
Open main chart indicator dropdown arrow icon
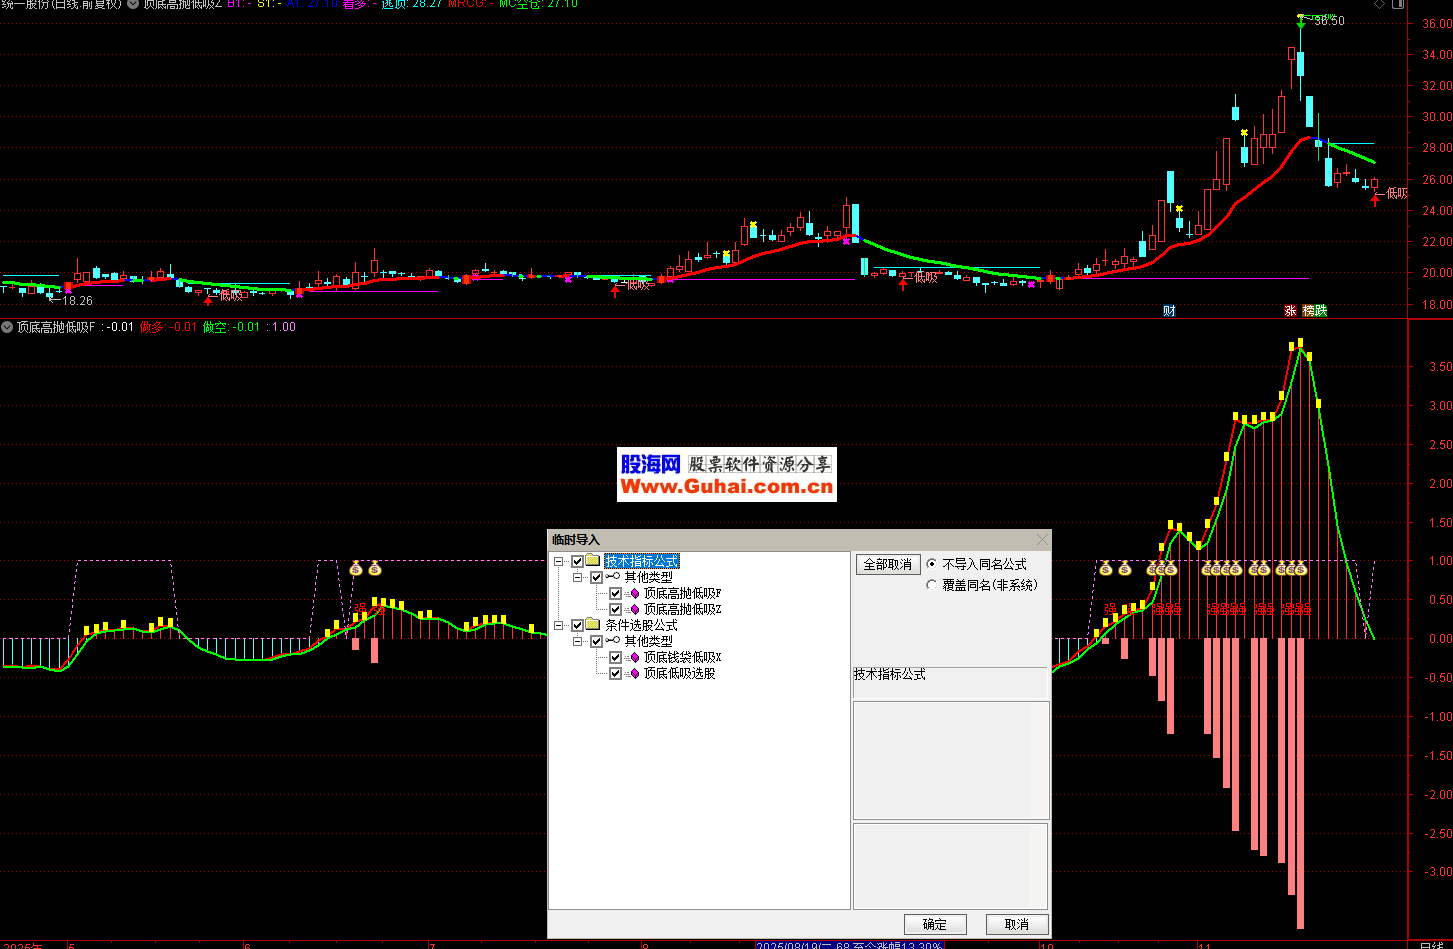(133, 4)
